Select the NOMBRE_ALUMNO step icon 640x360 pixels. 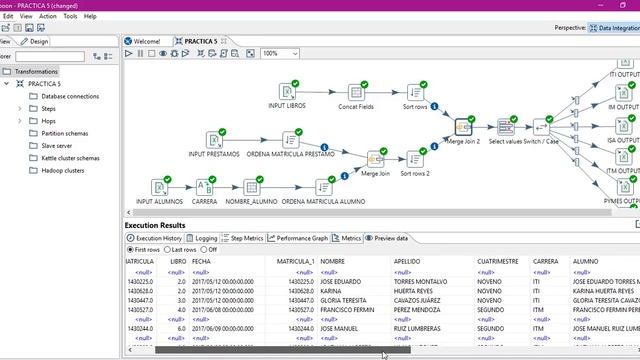tap(251, 187)
